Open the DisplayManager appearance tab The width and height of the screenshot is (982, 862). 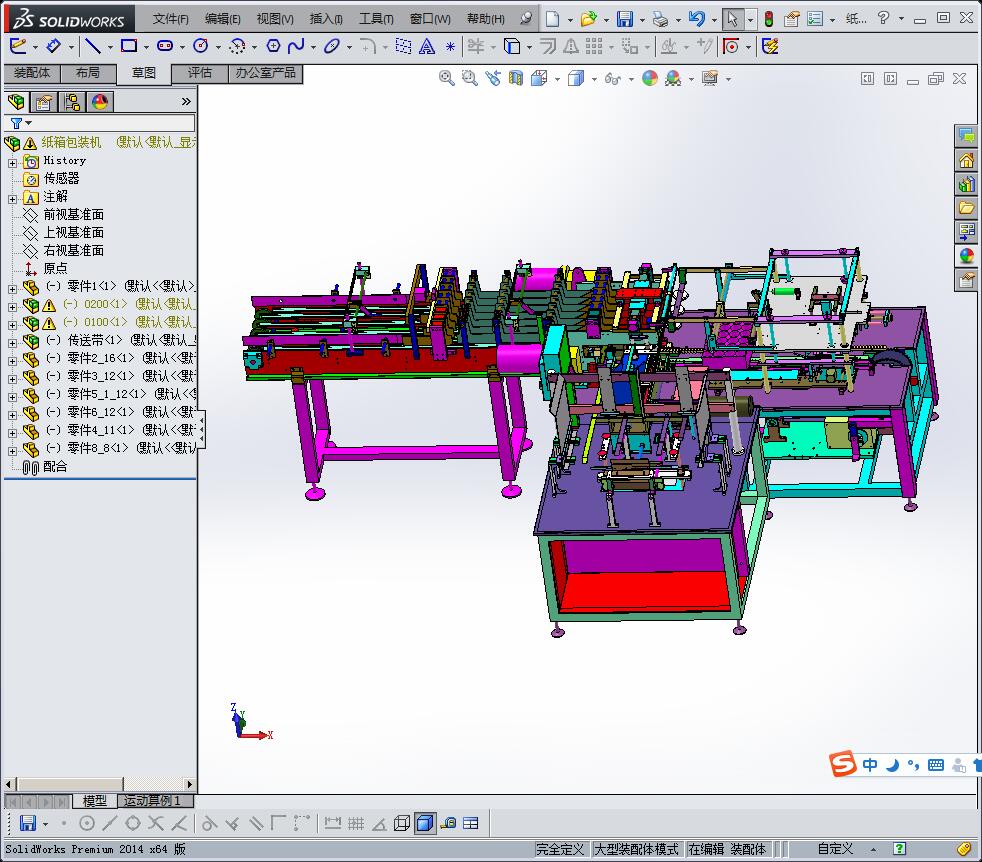tap(100, 101)
